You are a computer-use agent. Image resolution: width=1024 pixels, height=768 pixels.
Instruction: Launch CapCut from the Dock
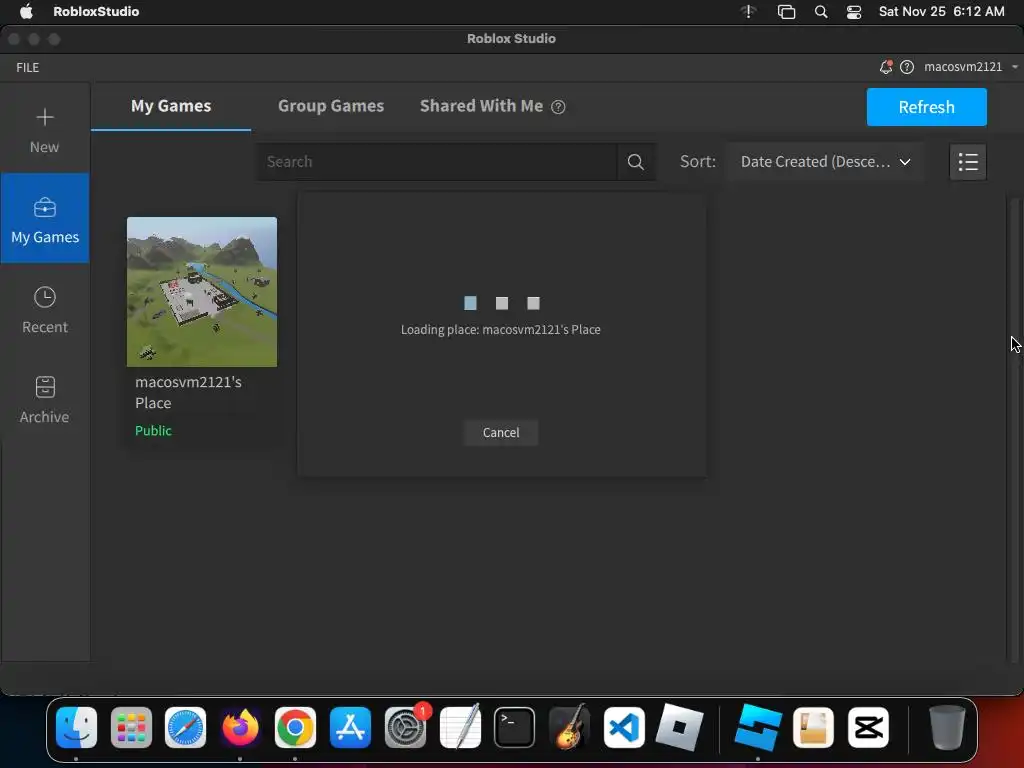[x=868, y=727]
